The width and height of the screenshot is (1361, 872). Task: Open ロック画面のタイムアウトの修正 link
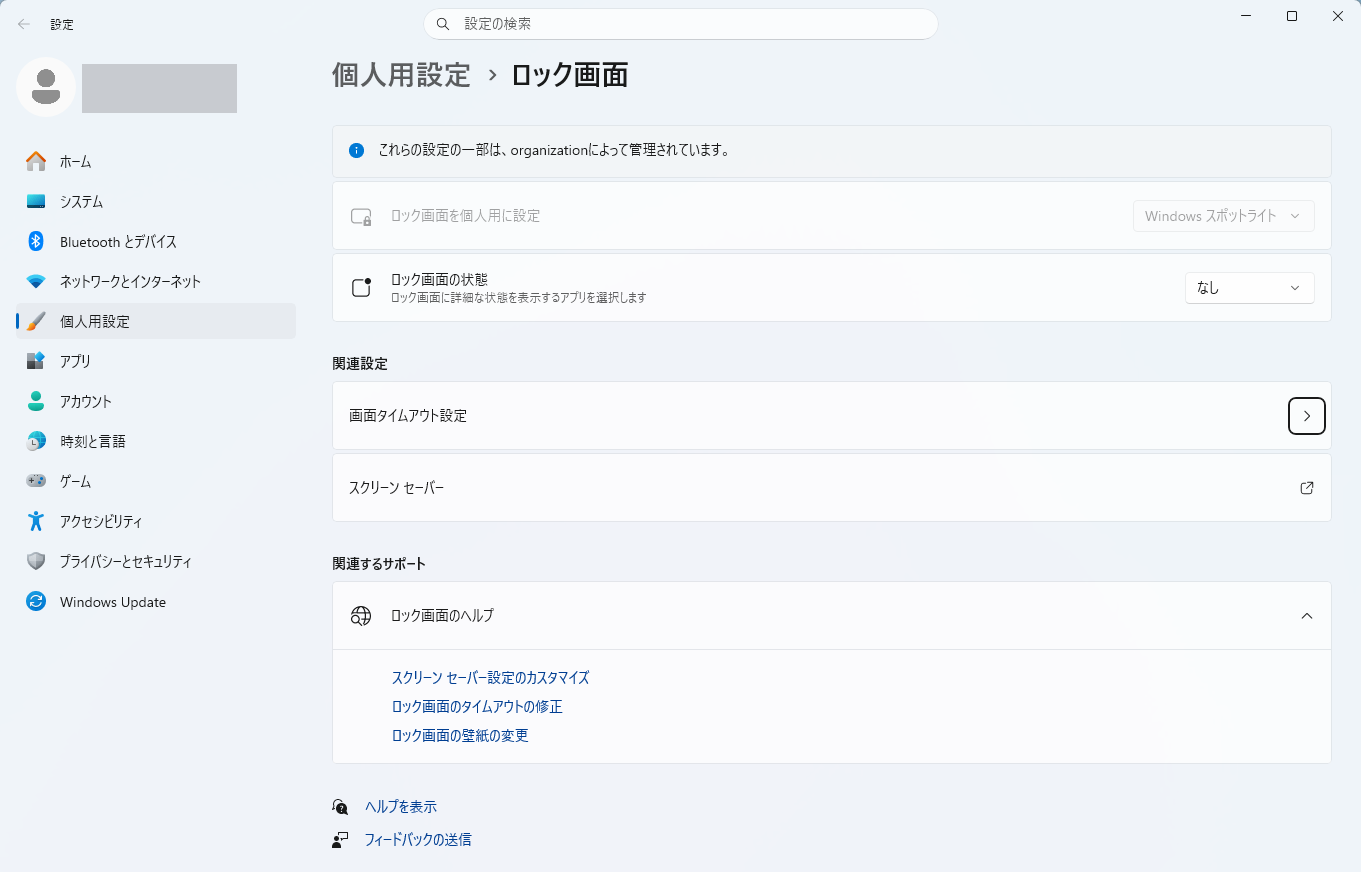point(477,707)
